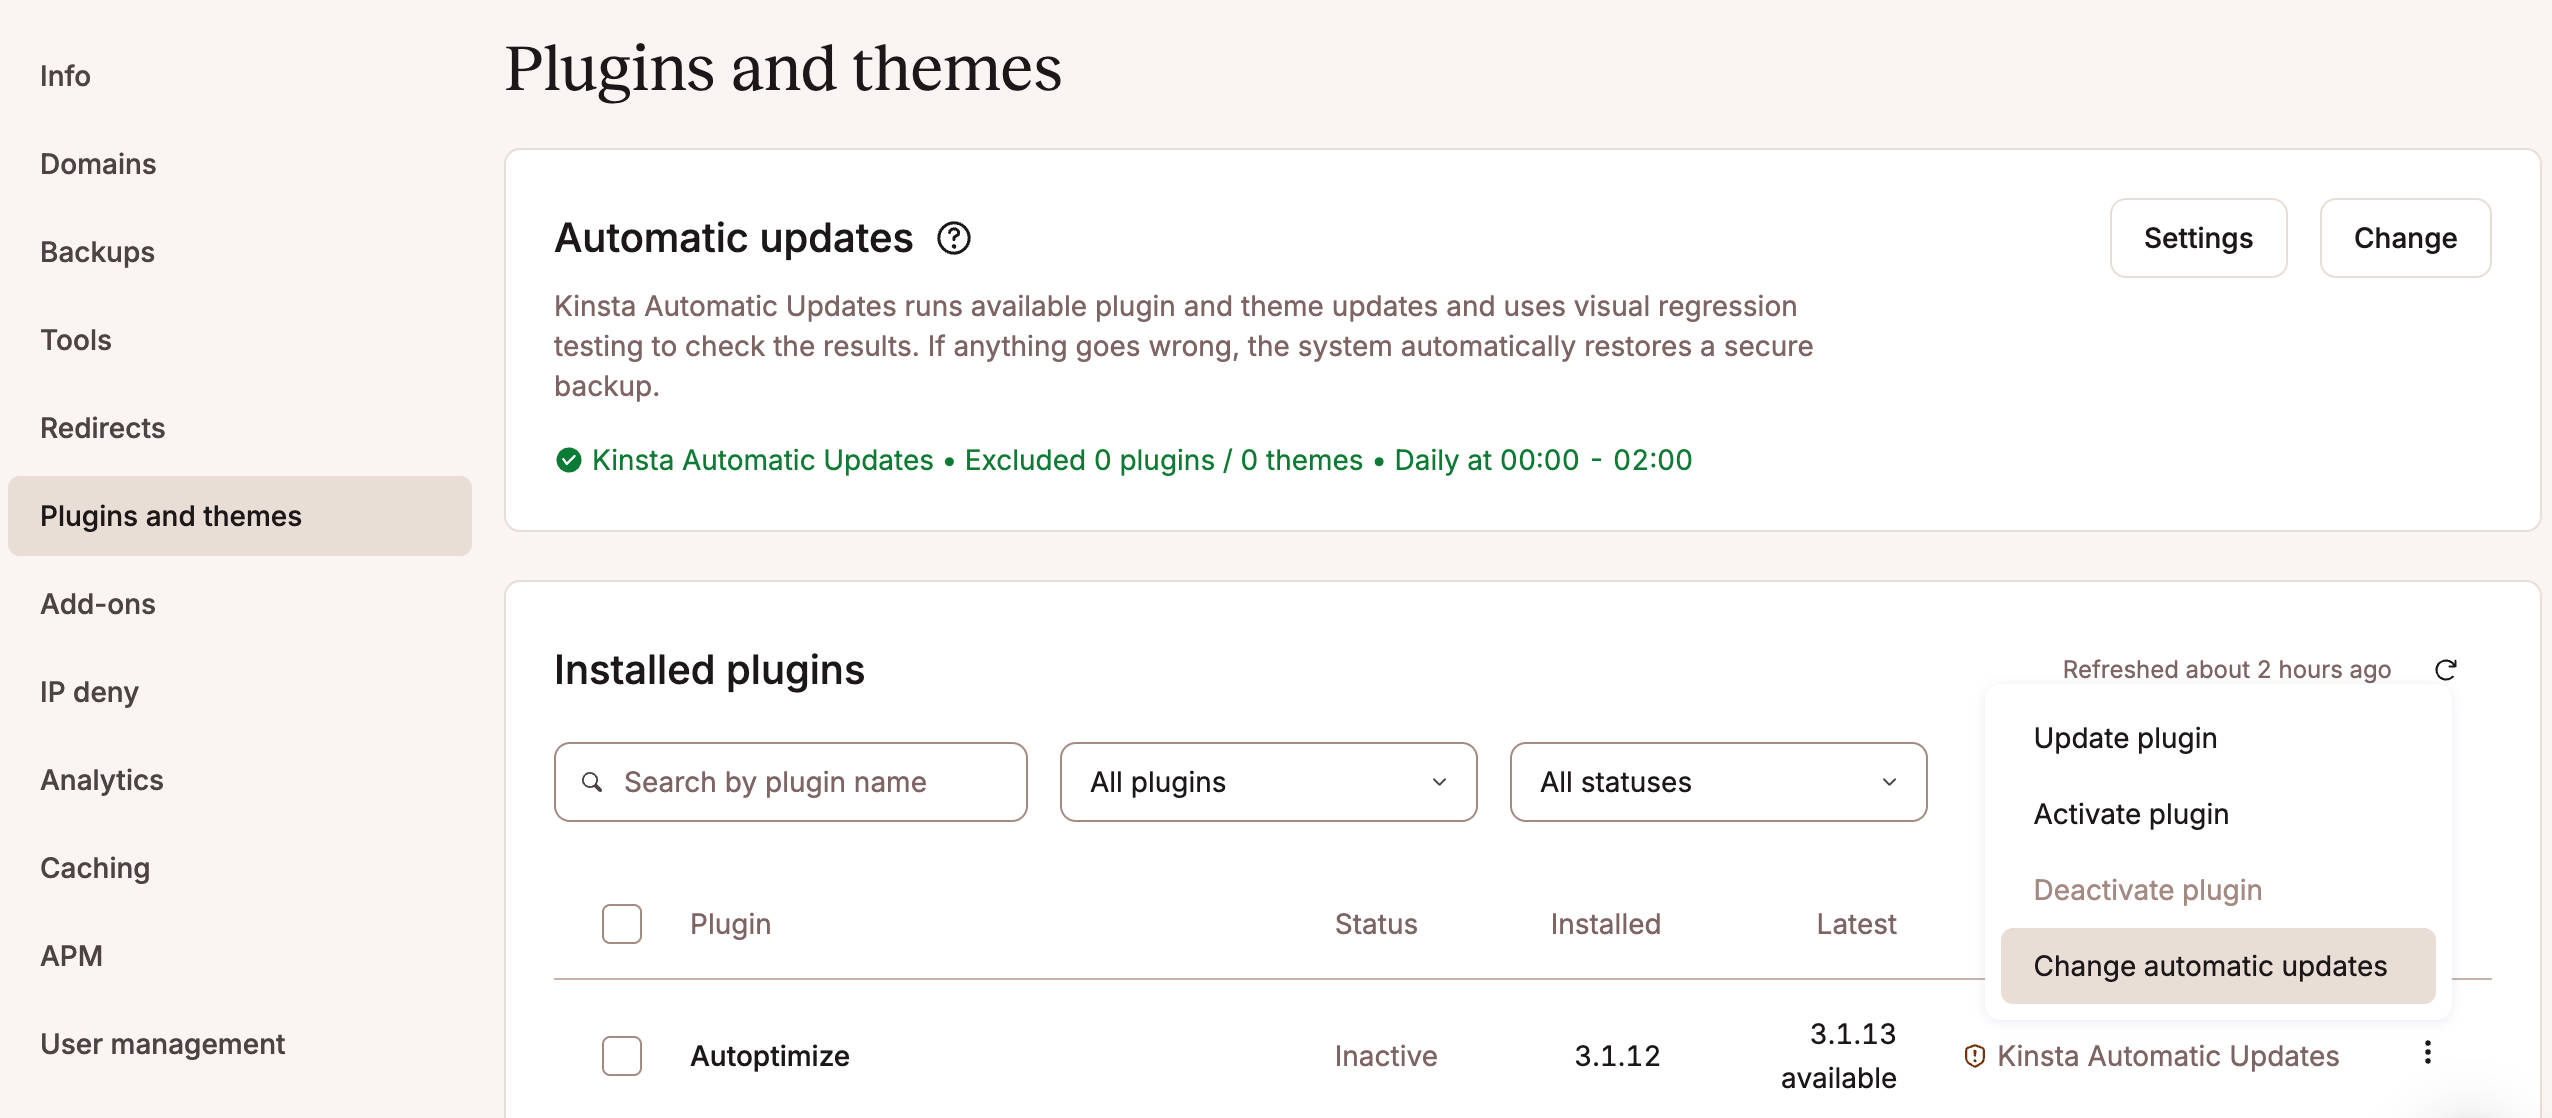Select Plugins and themes in sidebar
Image resolution: width=2552 pixels, height=1118 pixels.
(240, 516)
